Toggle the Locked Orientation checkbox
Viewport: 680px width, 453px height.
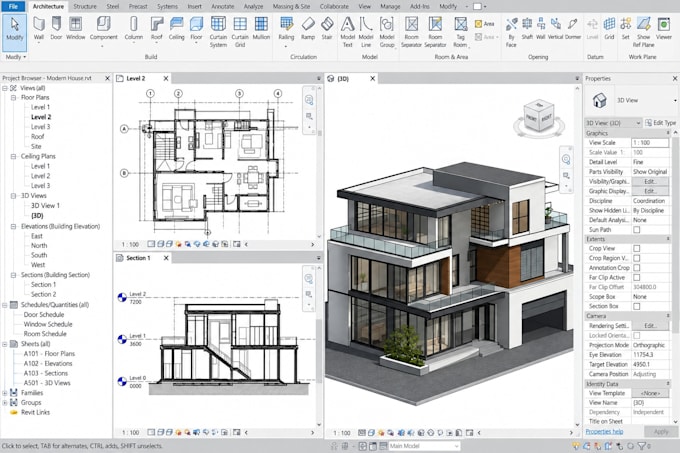coord(637,336)
